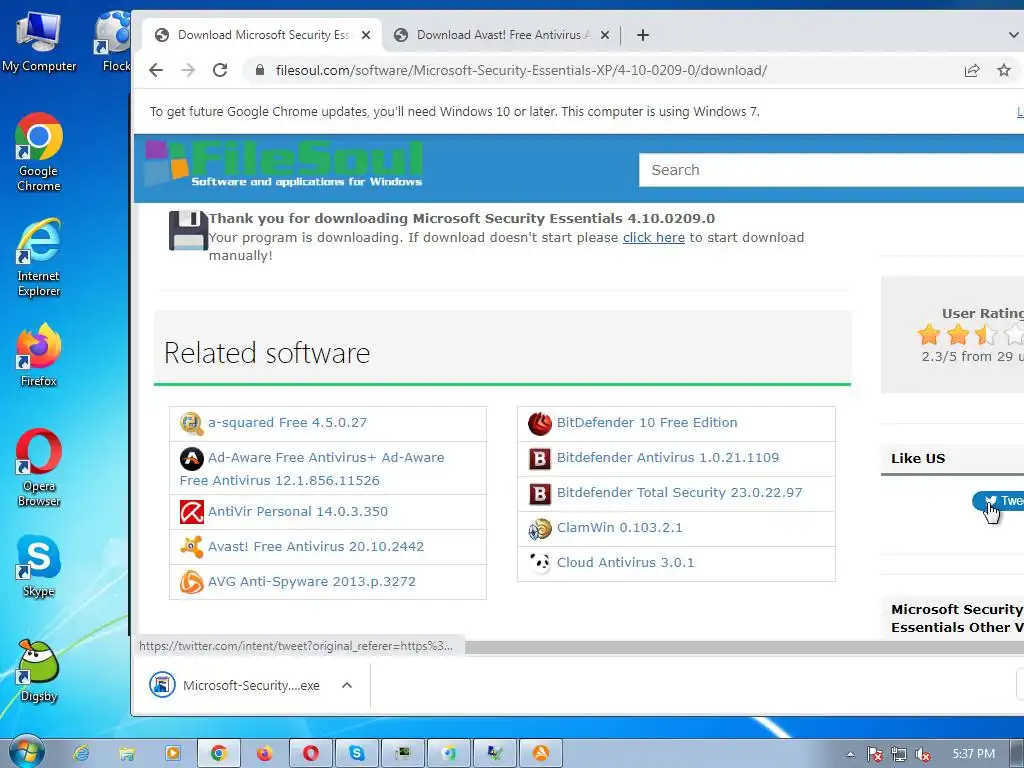Screen dimensions: 1024x768
Task: Click the Share page icon in address bar
Action: click(972, 70)
